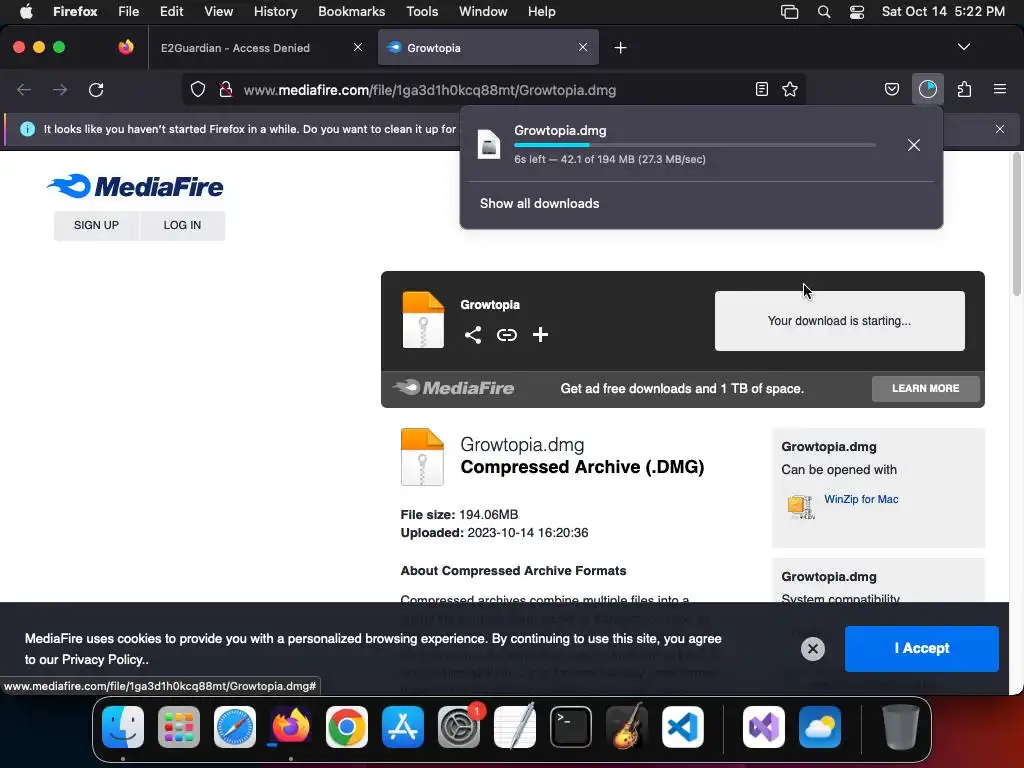
Task: Click the SIGN UP button
Action: tap(97, 225)
